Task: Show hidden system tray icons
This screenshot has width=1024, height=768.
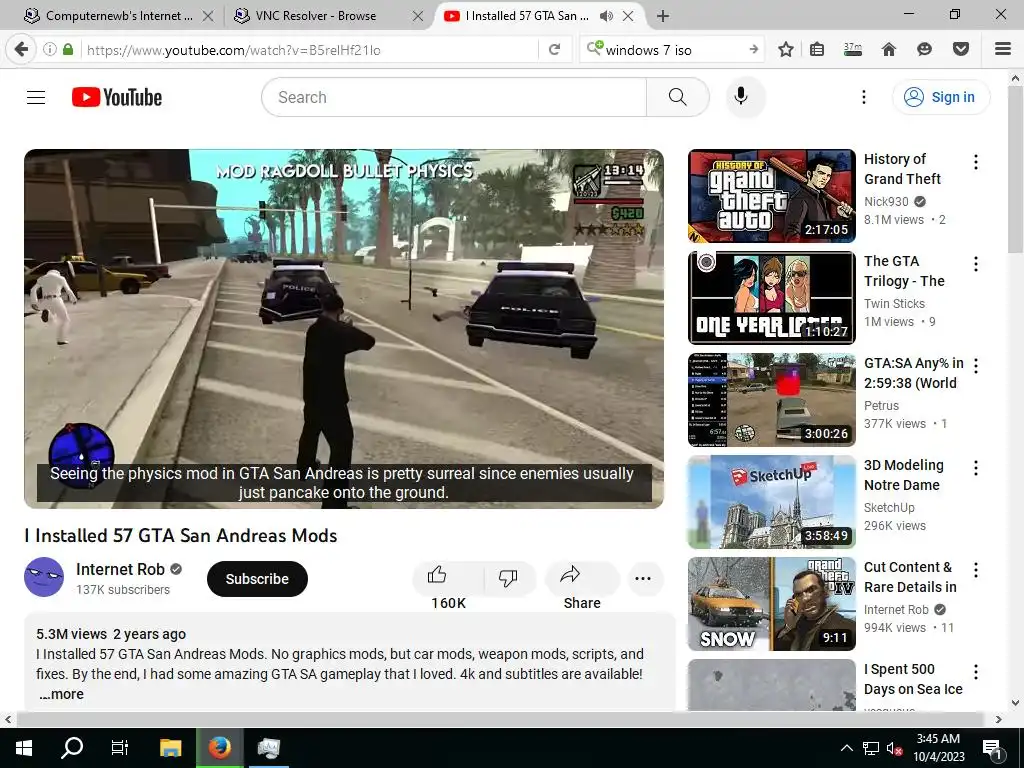Action: [x=846, y=748]
